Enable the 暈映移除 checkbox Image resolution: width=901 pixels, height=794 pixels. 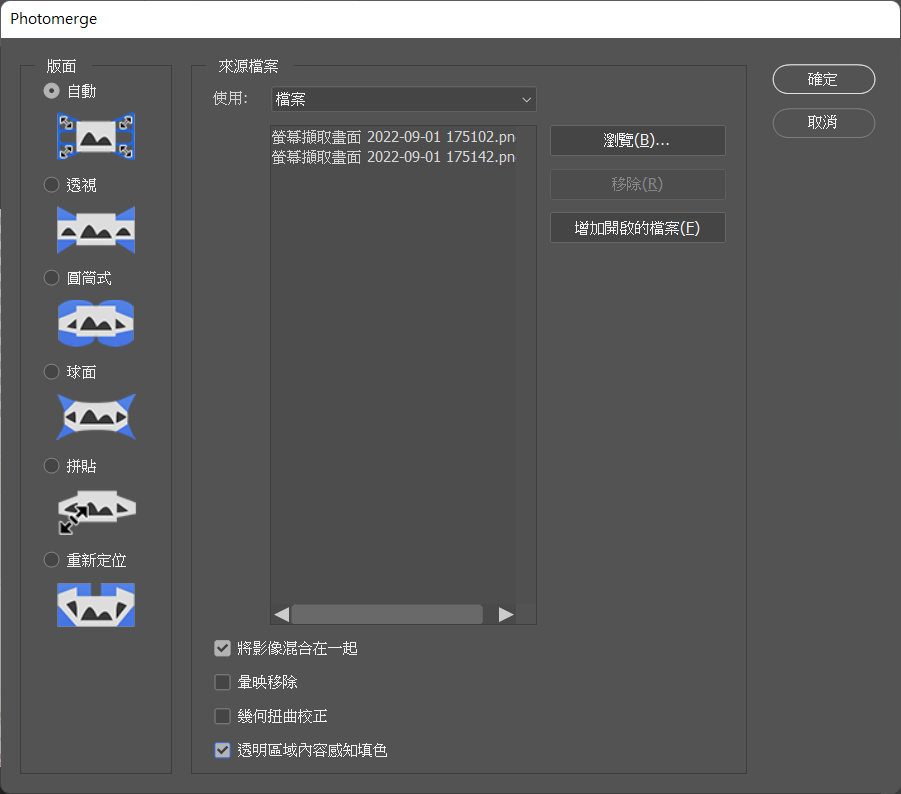pyautogui.click(x=222, y=682)
